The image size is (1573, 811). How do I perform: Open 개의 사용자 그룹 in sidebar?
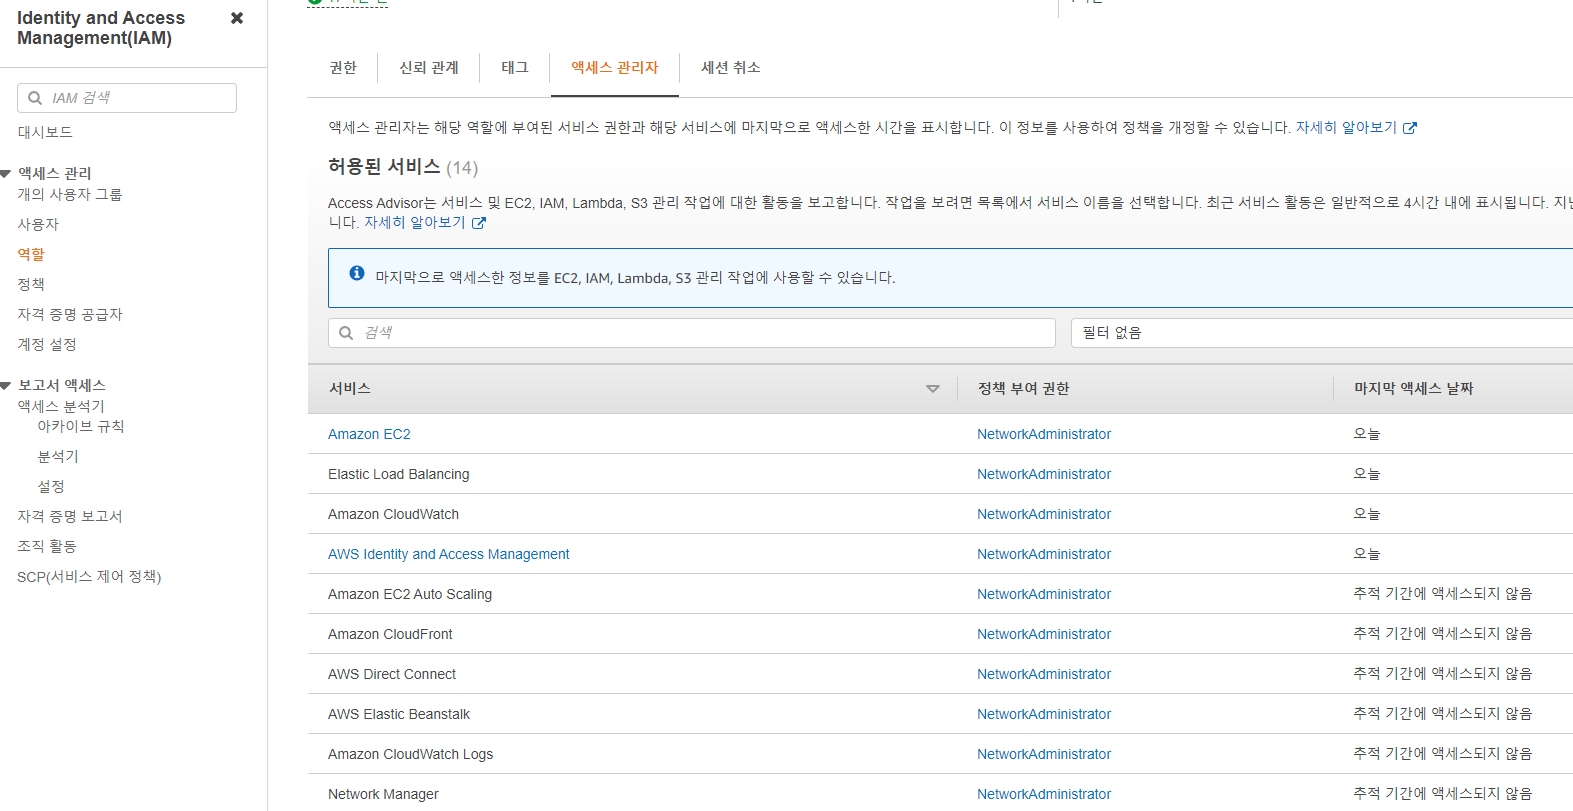point(70,194)
